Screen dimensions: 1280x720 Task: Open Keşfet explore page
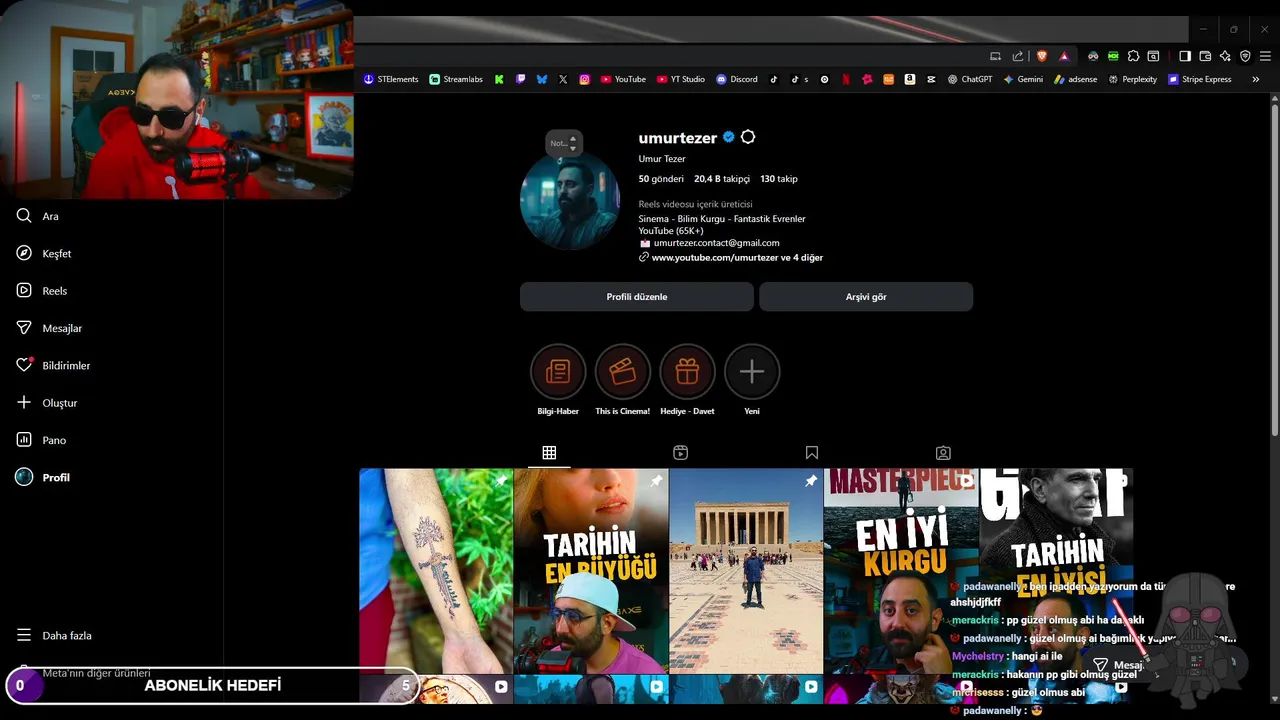pyautogui.click(x=44, y=253)
